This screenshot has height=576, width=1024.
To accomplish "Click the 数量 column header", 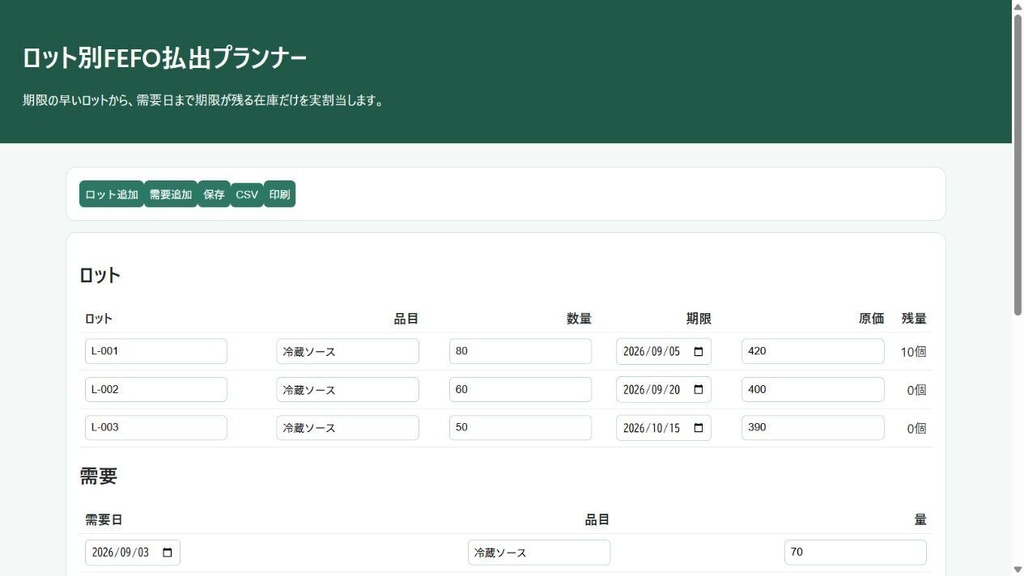I will point(579,319).
